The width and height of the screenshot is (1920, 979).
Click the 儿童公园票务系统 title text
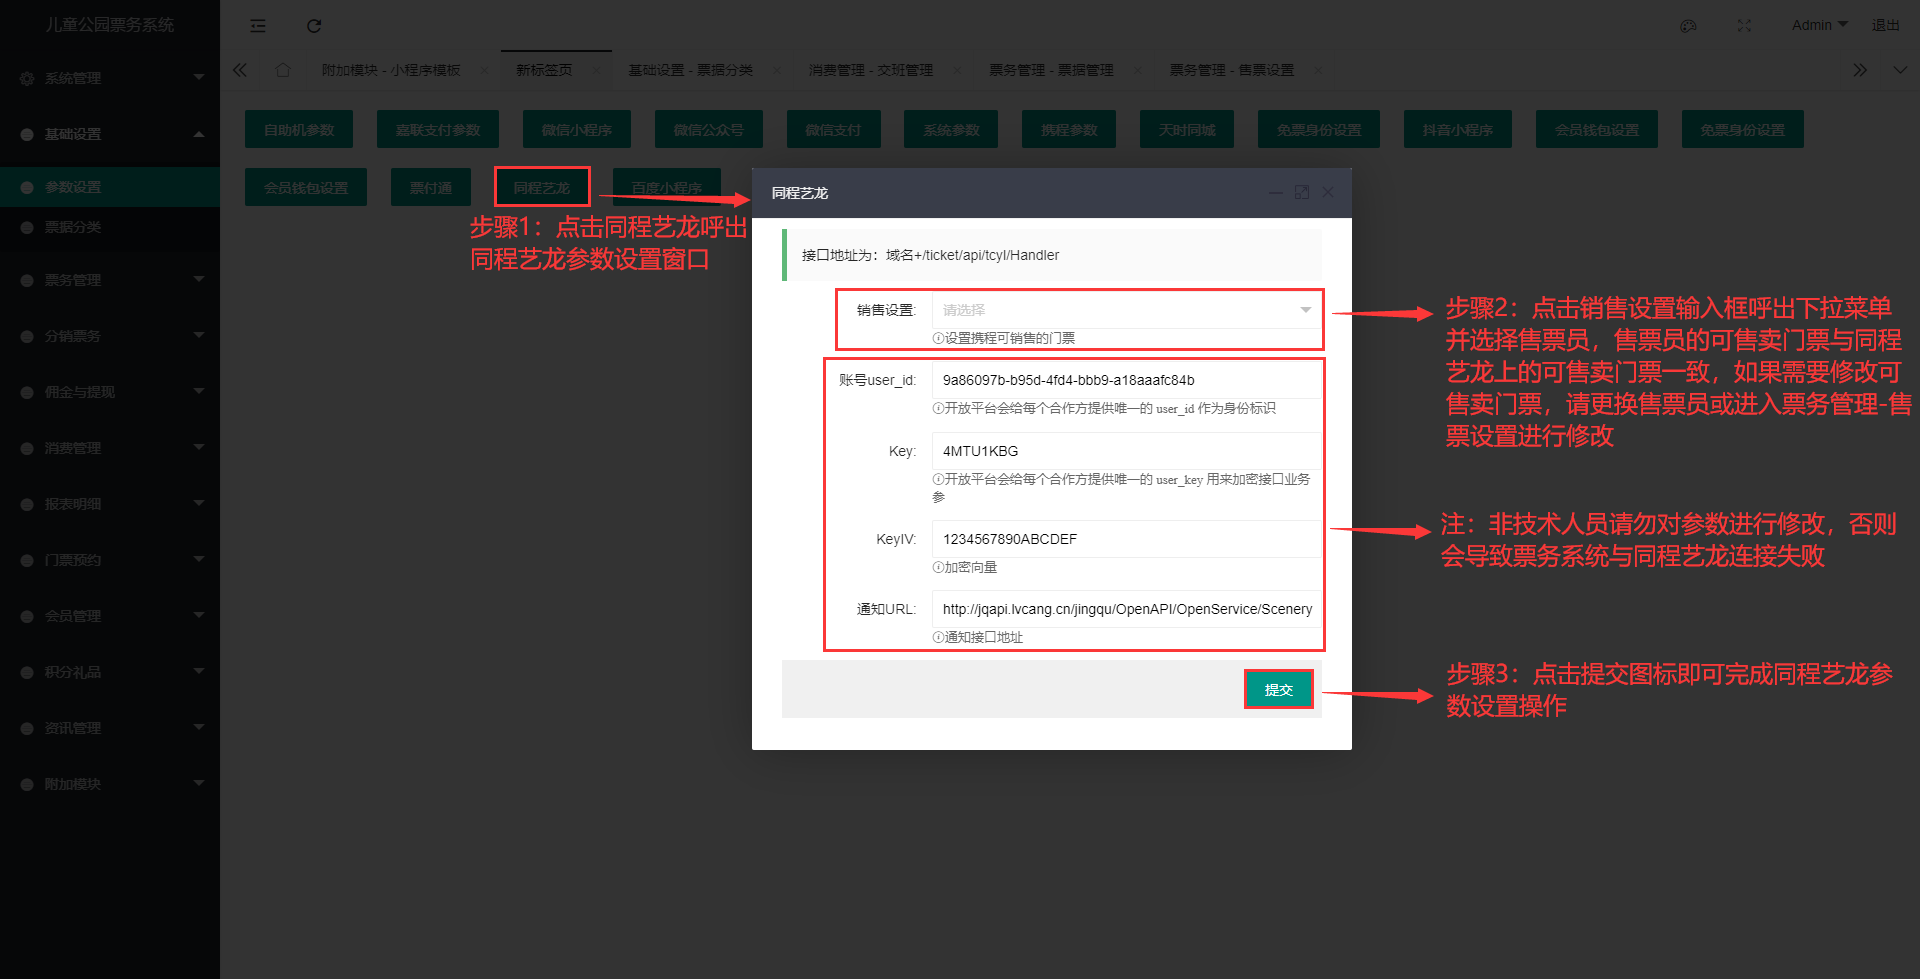click(x=110, y=25)
